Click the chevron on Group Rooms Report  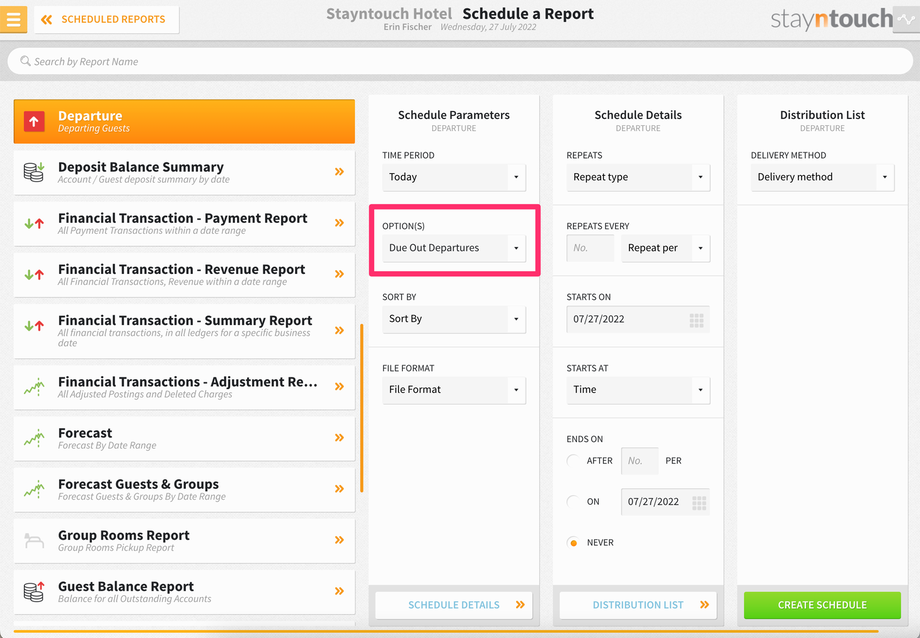pyautogui.click(x=339, y=539)
